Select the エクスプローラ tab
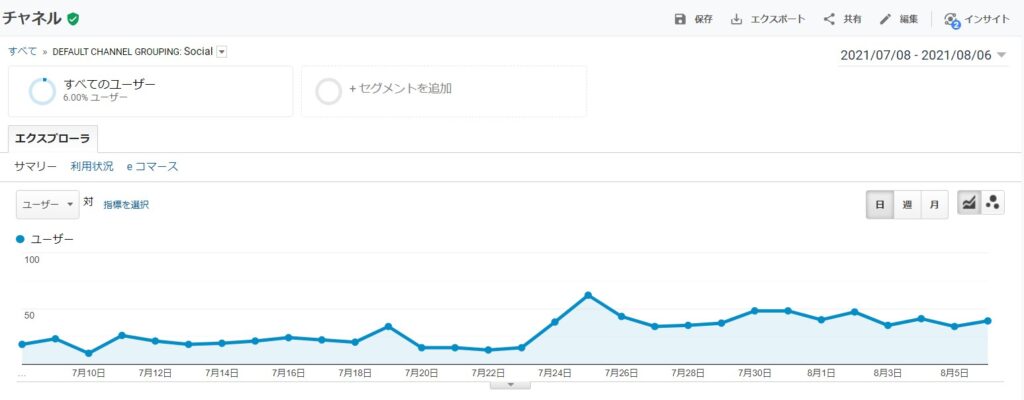The height and width of the screenshot is (400, 1024). [53, 139]
